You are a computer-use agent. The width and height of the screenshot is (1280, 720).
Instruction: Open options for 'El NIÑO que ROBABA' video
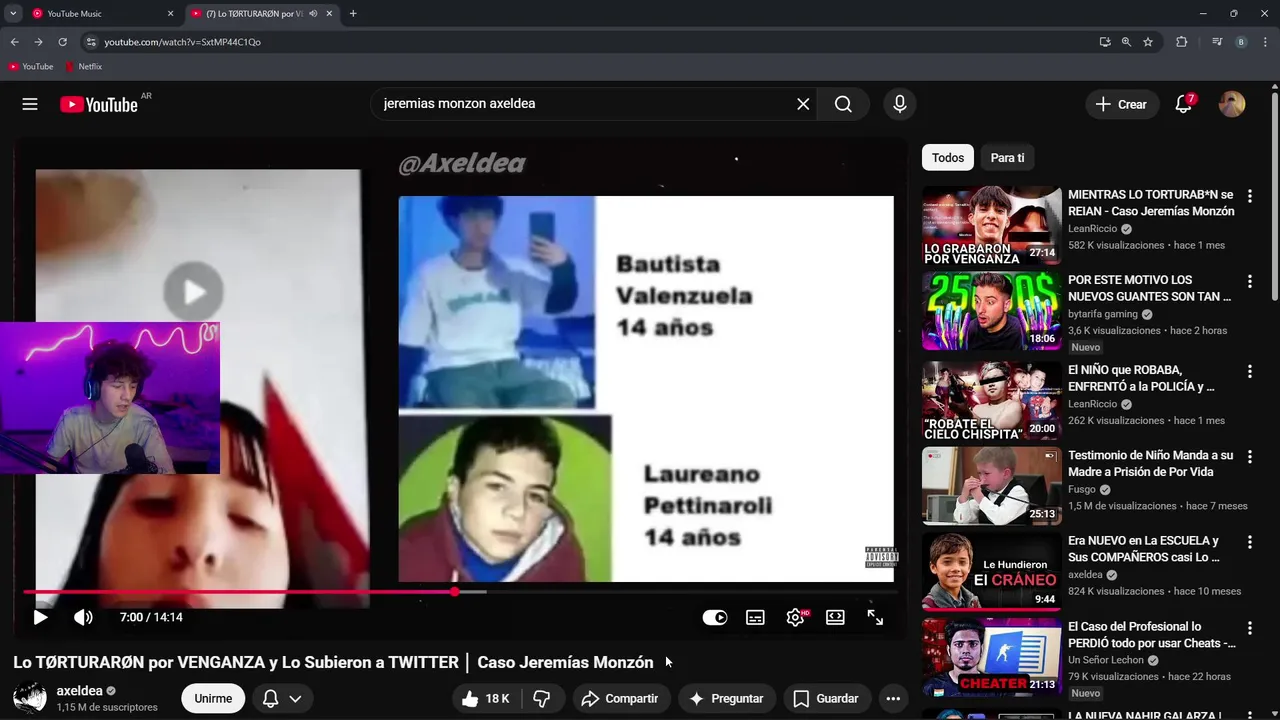(x=1249, y=371)
